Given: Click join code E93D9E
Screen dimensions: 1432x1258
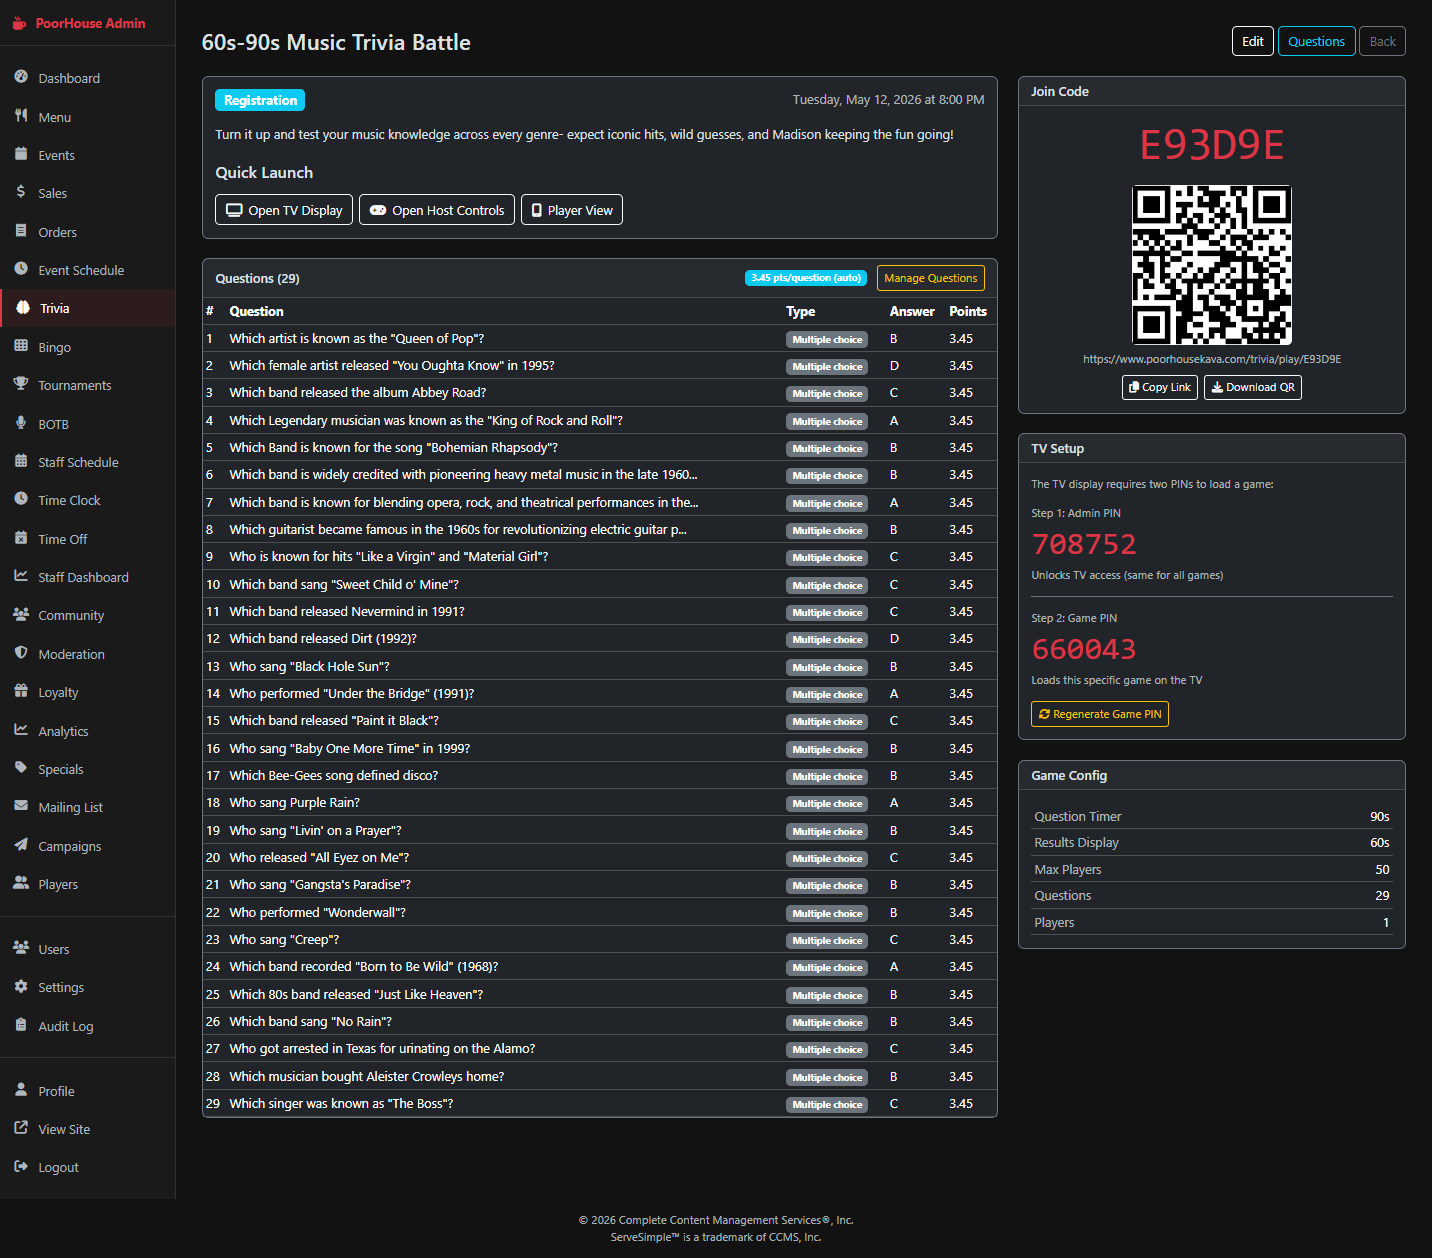Looking at the screenshot, I should point(1212,145).
